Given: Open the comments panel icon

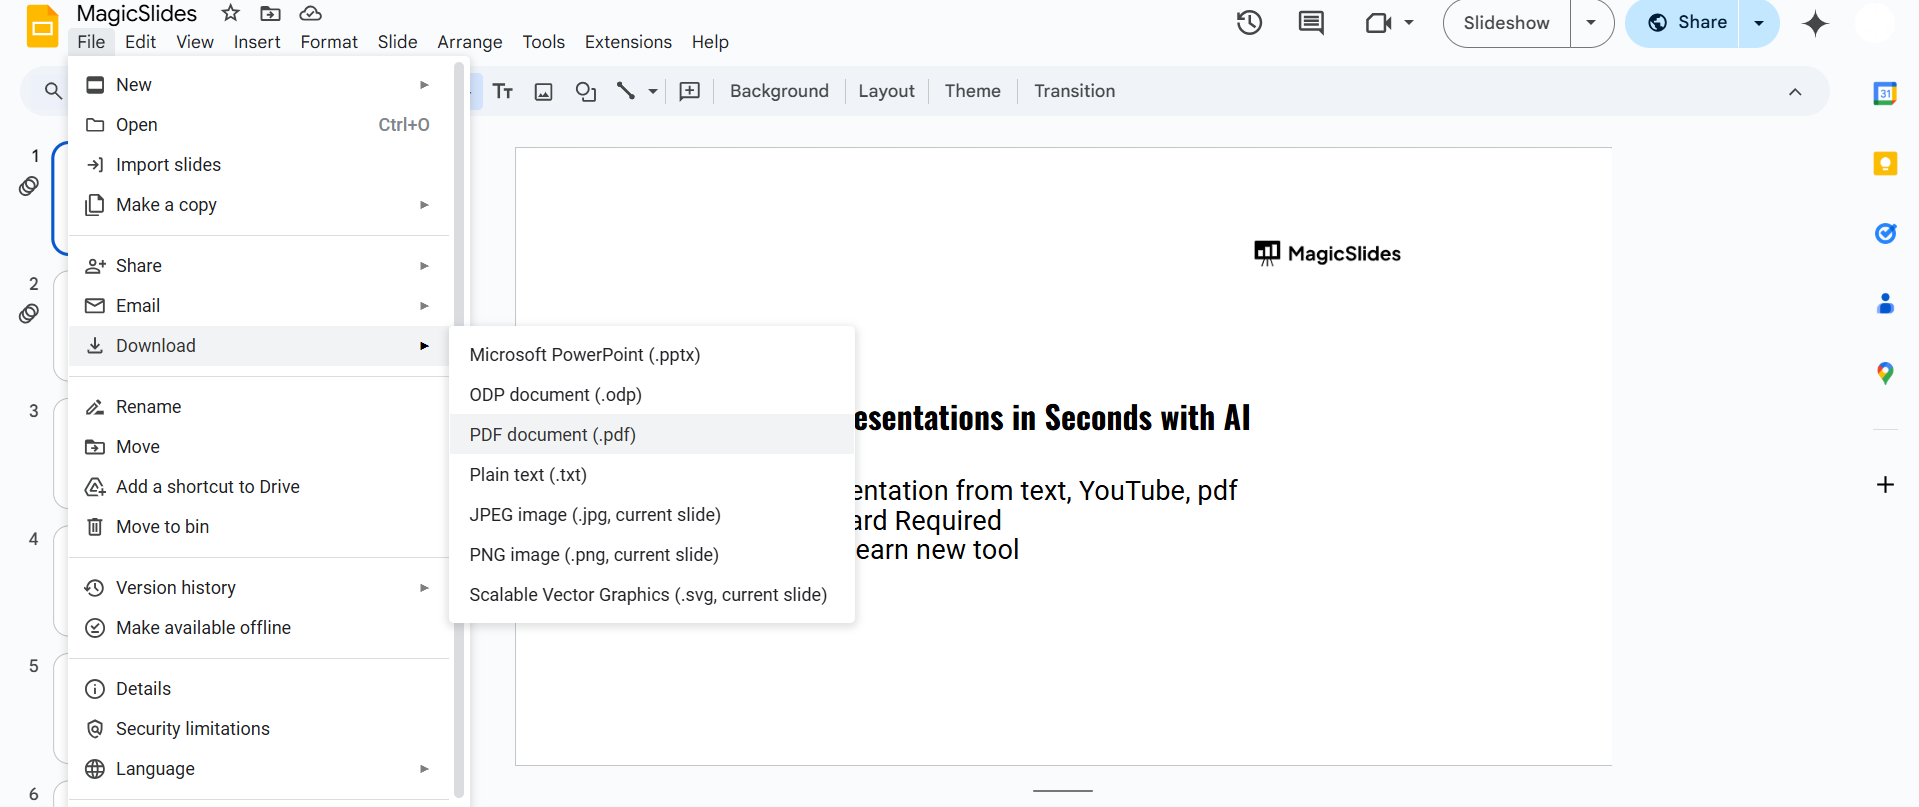Looking at the screenshot, I should click(x=1311, y=23).
